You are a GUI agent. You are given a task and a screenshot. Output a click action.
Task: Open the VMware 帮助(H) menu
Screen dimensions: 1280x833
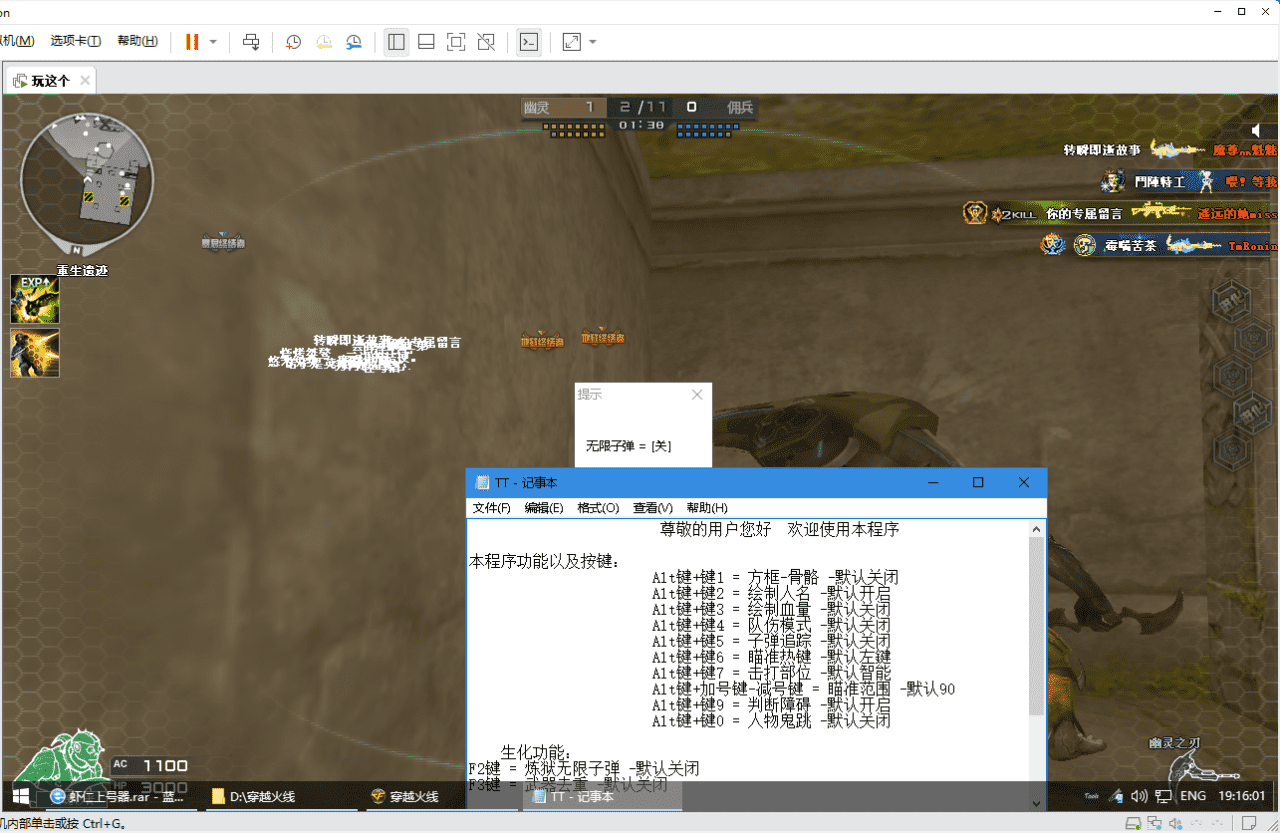coord(137,41)
